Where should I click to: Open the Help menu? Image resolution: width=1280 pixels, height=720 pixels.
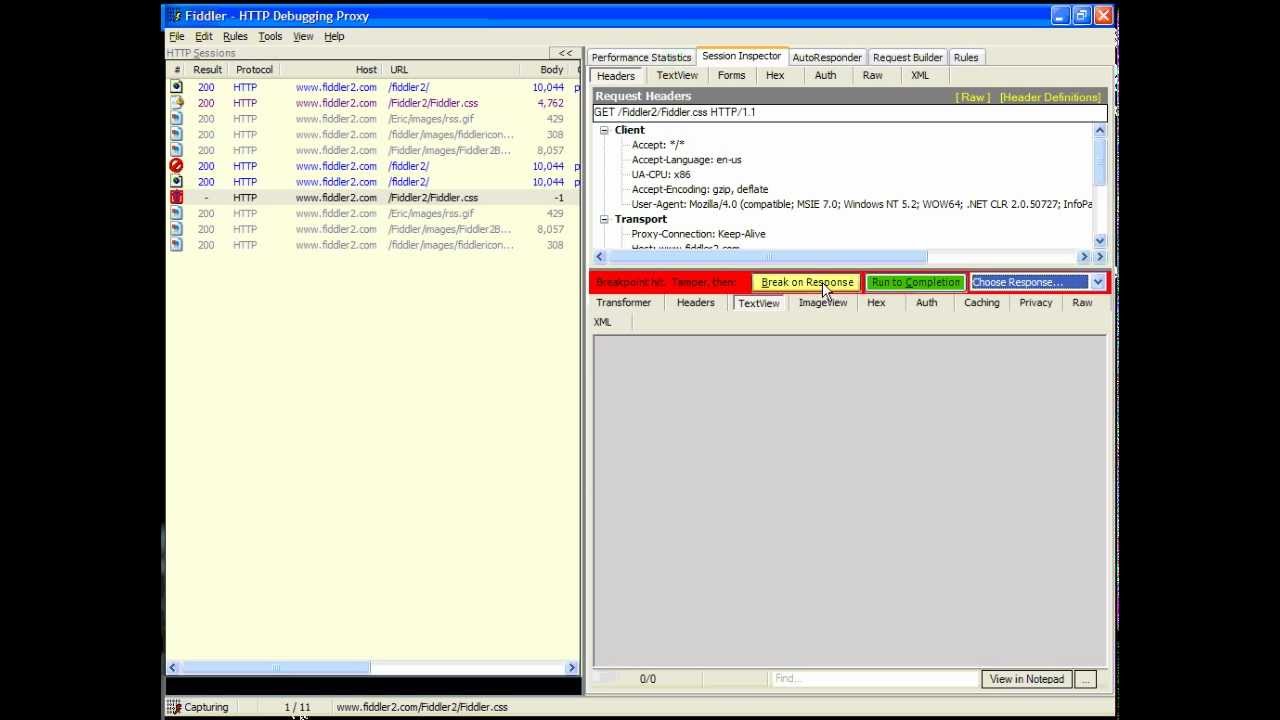(x=334, y=36)
